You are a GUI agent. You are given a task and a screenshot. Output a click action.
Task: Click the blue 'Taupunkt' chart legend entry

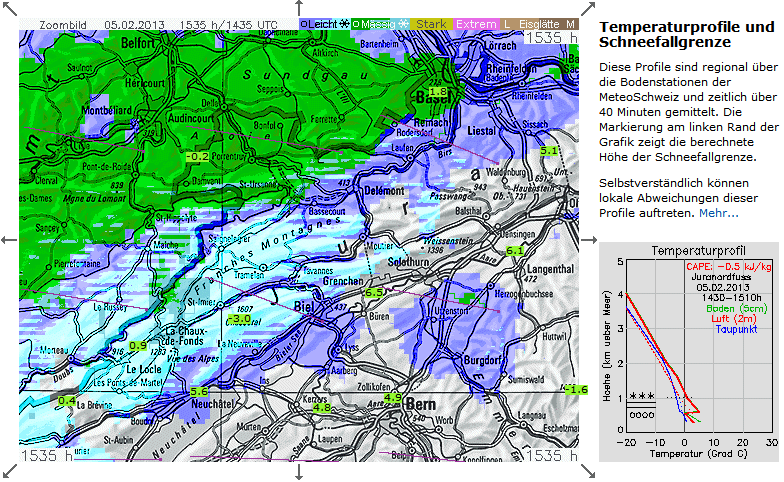(x=736, y=329)
